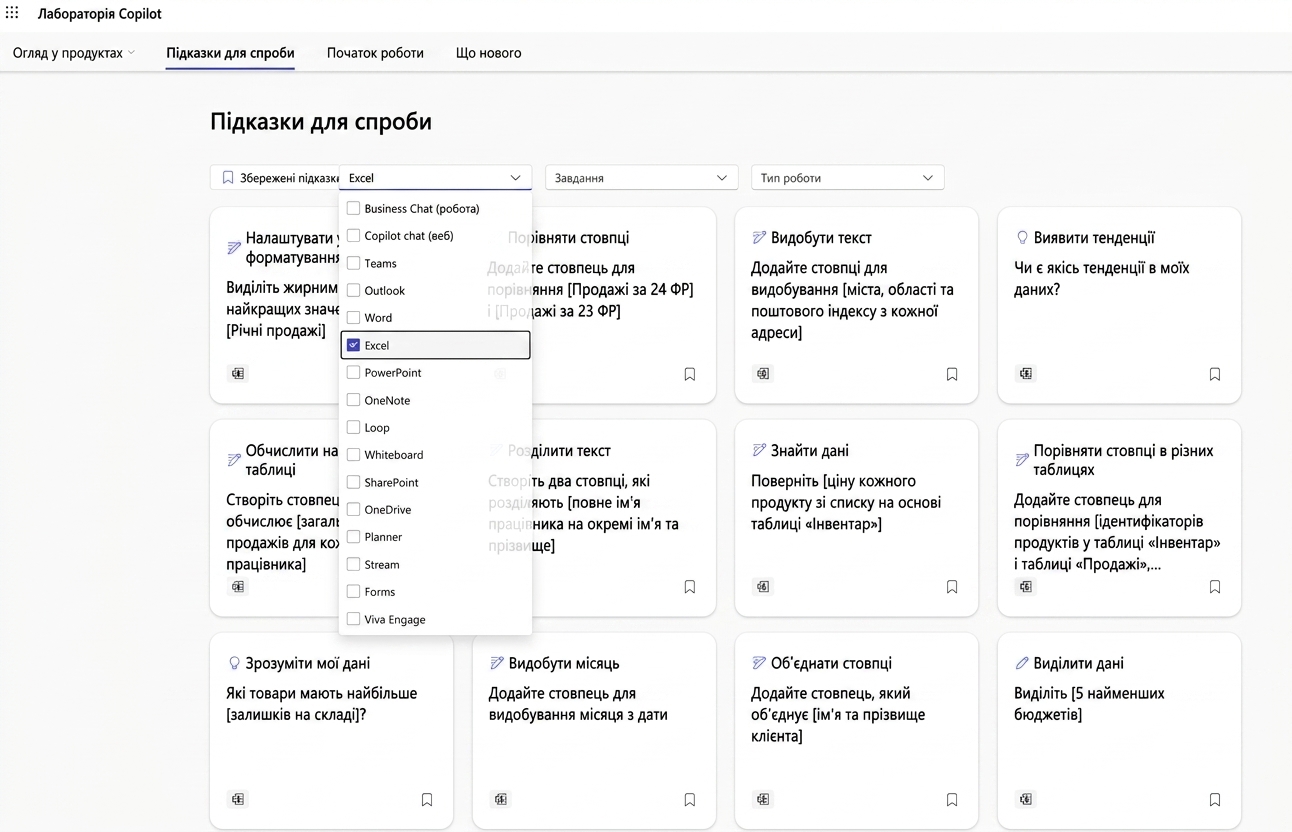Viewport: 1292px width, 832px height.
Task: Click Excel icon on 'Знайти дані' card
Action: [763, 587]
